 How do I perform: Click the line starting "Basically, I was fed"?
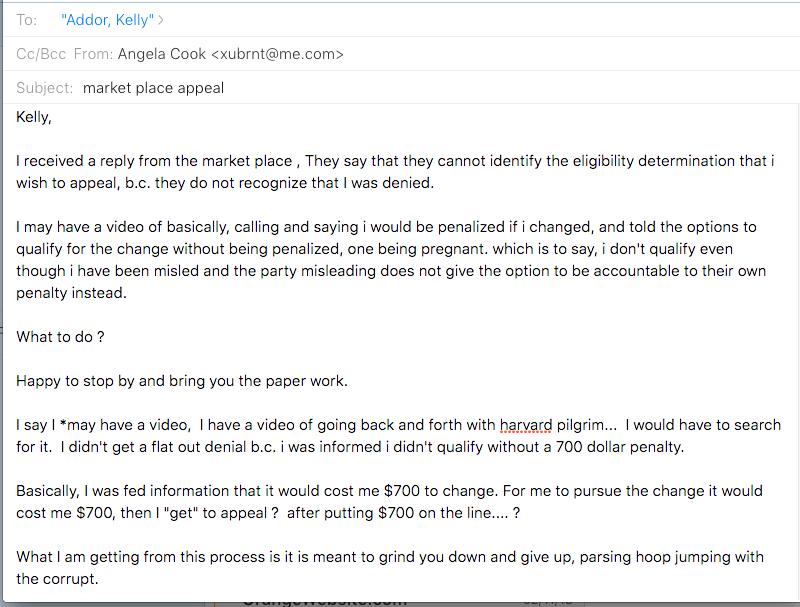point(389,491)
